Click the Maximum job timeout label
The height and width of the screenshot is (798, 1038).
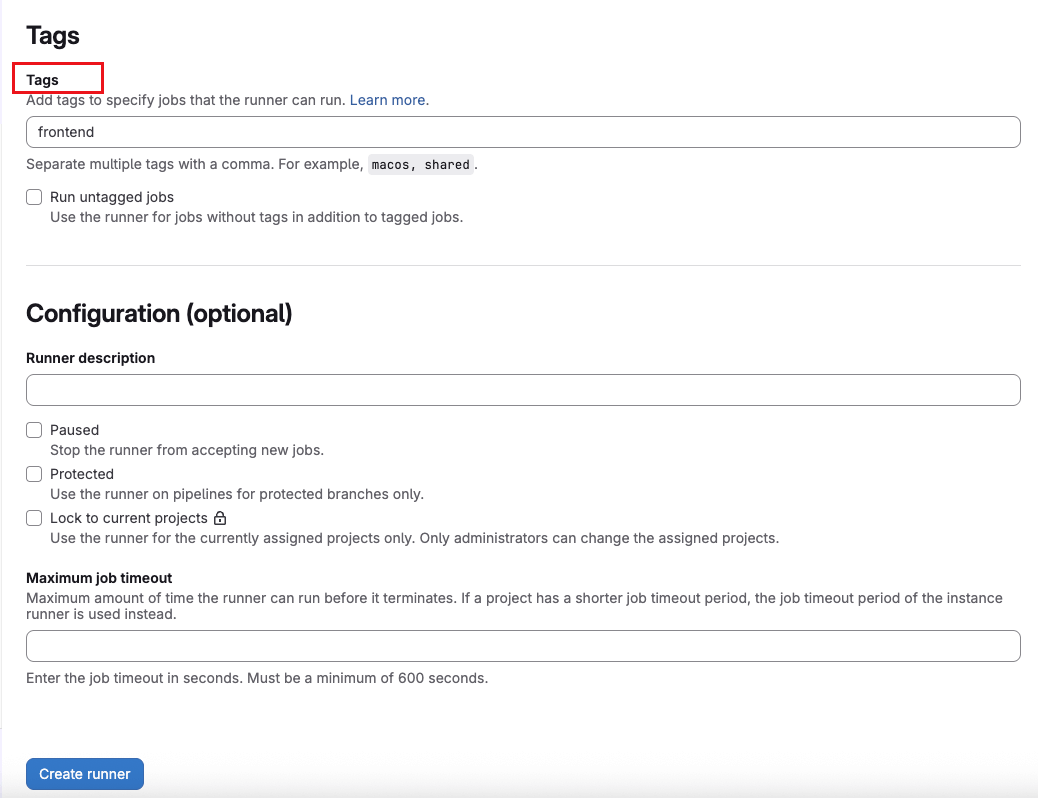tap(99, 578)
